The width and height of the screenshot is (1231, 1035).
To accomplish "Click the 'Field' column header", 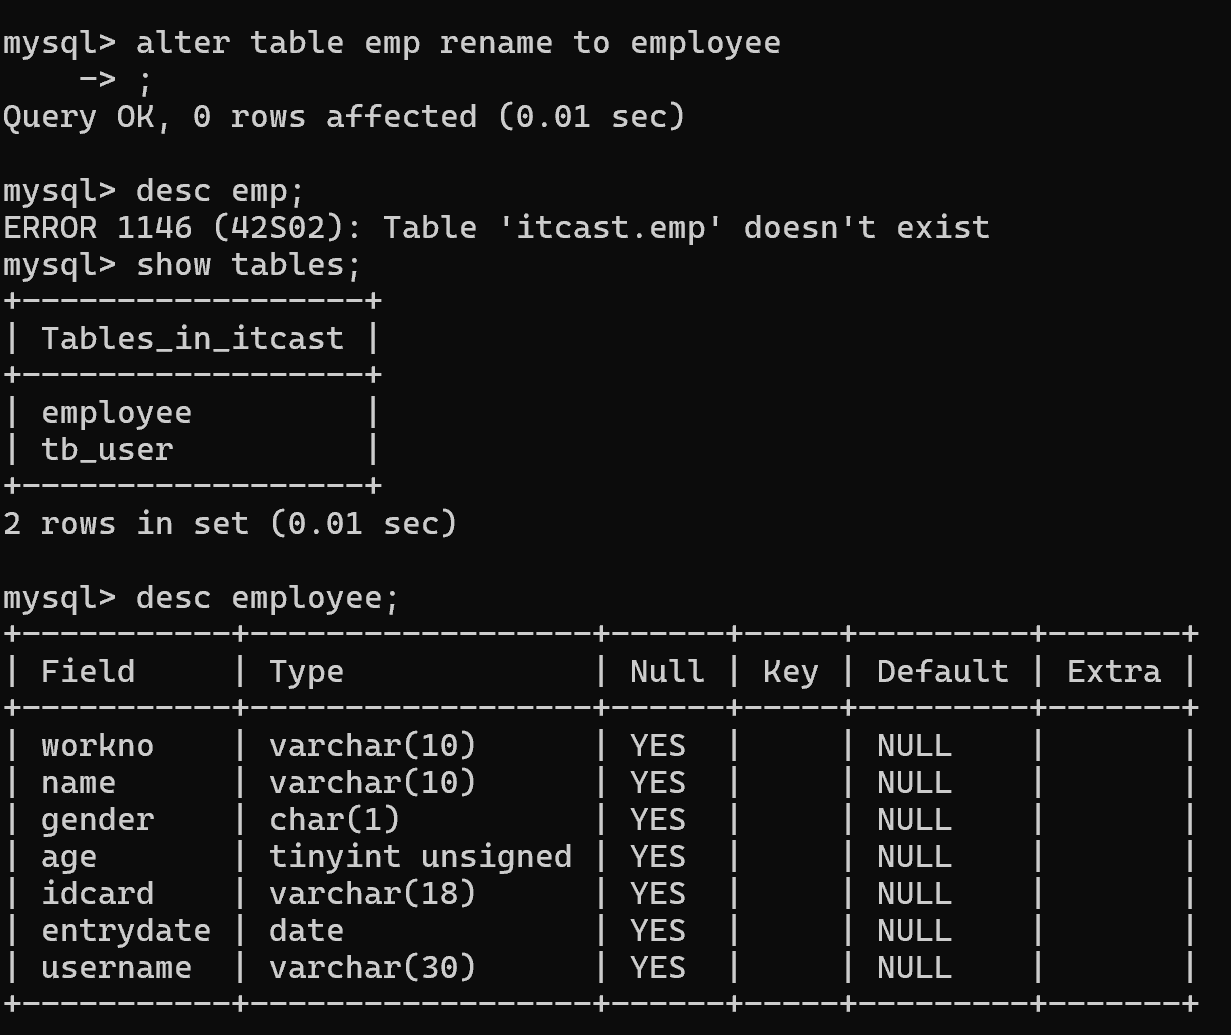I will tap(88, 671).
